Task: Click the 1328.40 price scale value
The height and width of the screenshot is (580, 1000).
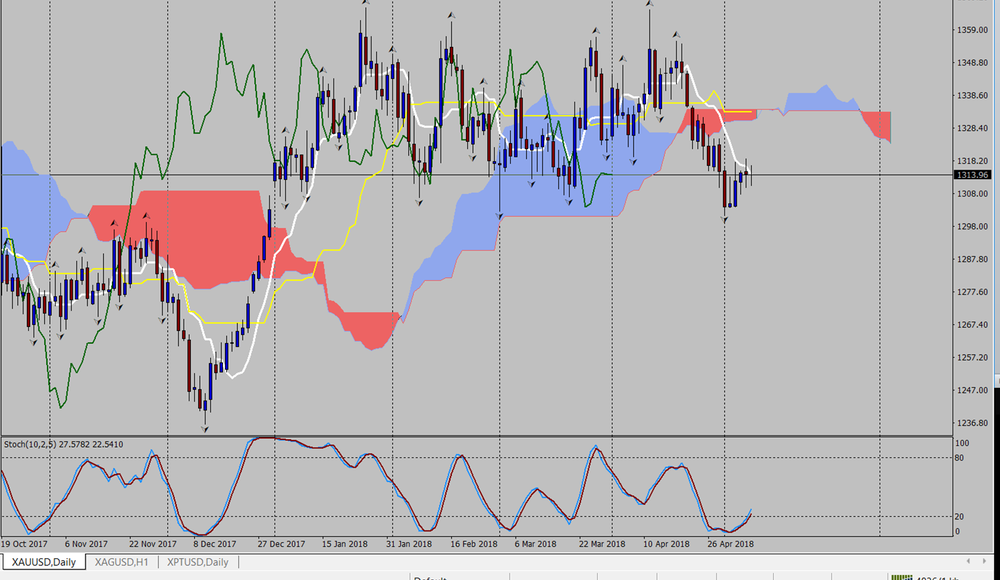Action: tap(972, 128)
